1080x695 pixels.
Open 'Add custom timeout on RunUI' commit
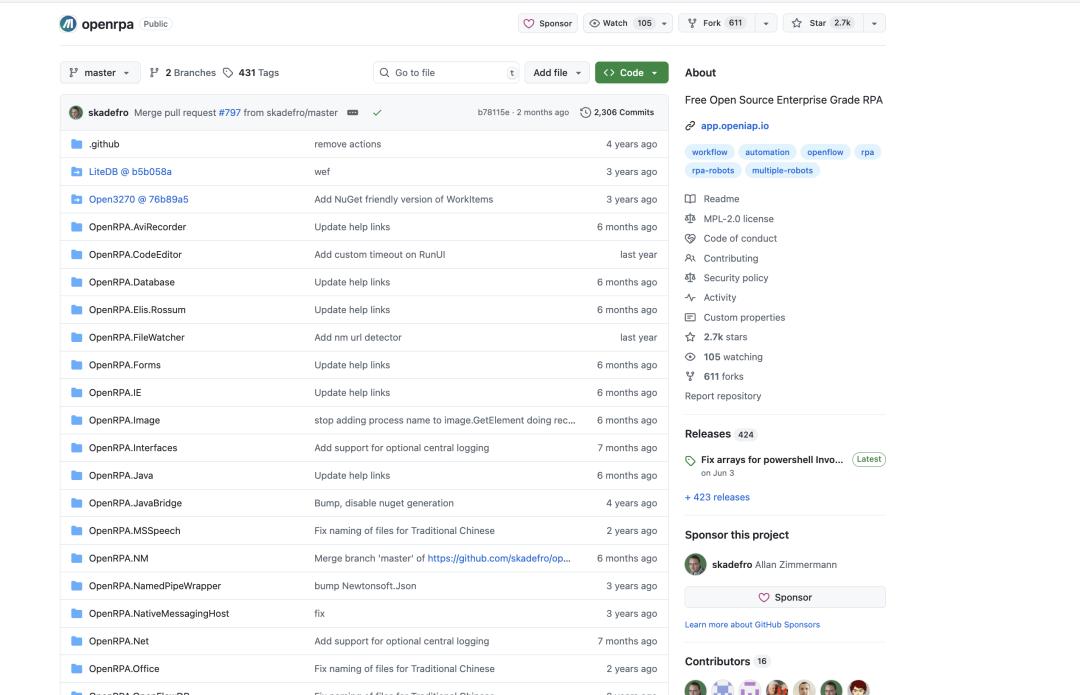coord(380,254)
